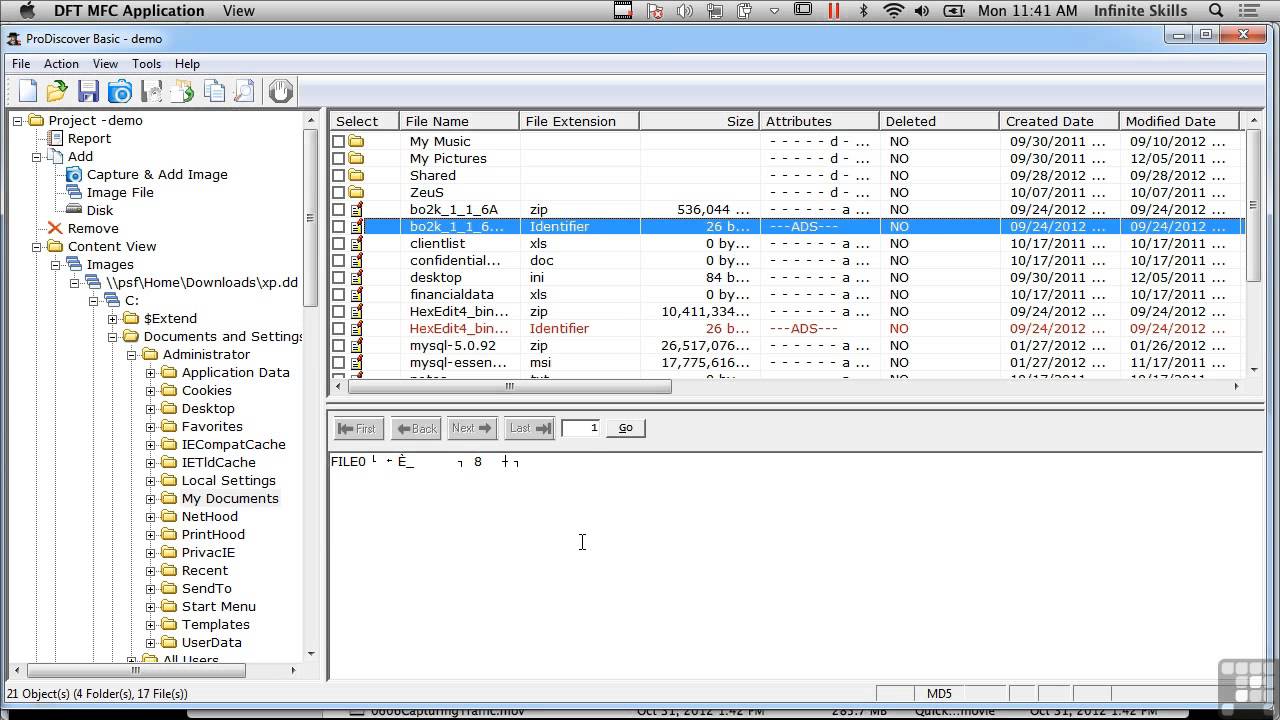Click the Search magnifier document icon
This screenshot has height=720, width=1280.
click(244, 91)
